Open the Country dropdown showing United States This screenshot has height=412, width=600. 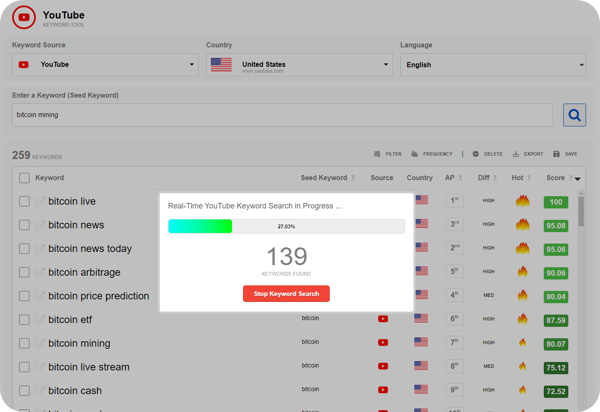299,65
